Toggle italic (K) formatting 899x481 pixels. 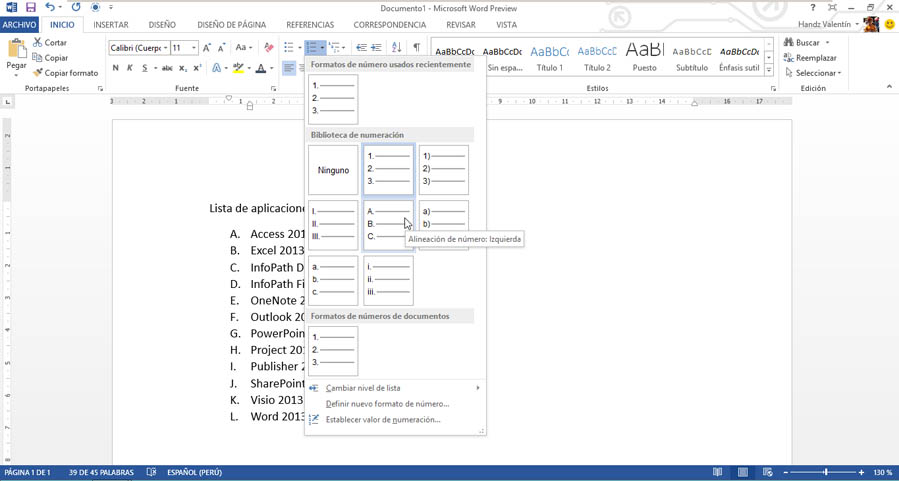[130, 68]
